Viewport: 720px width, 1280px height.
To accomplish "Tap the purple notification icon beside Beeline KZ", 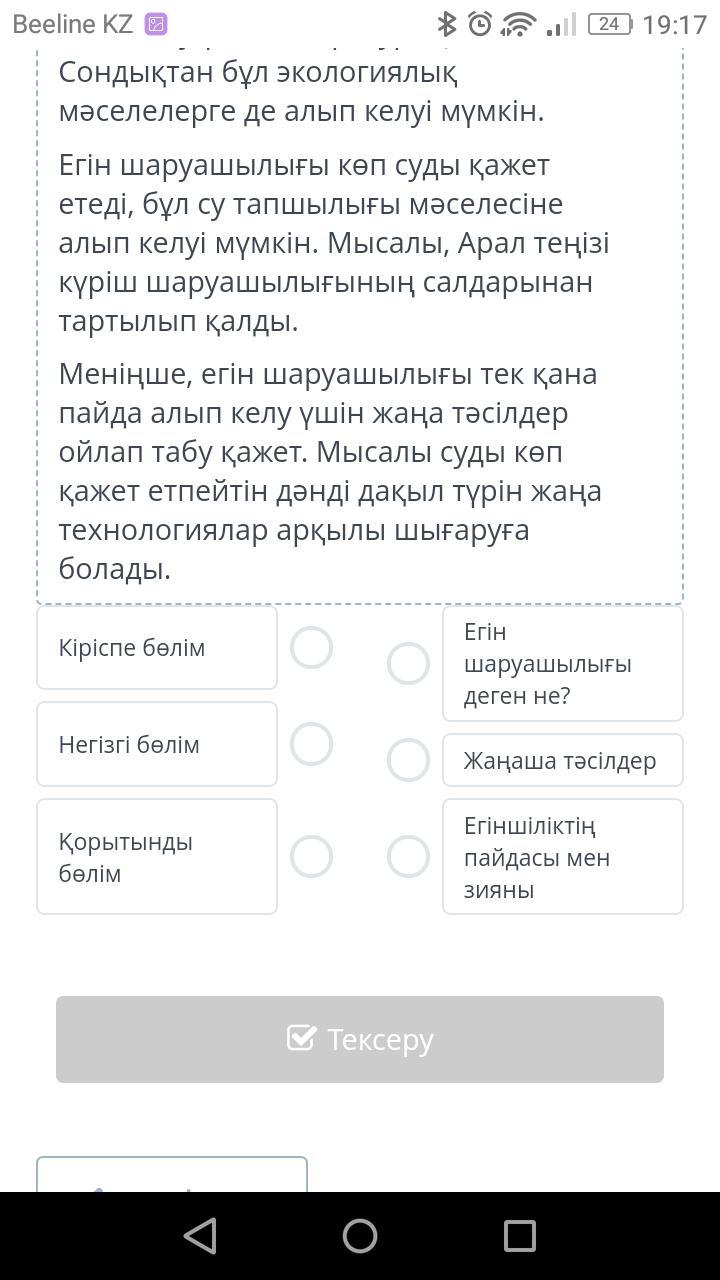I will [x=155, y=24].
